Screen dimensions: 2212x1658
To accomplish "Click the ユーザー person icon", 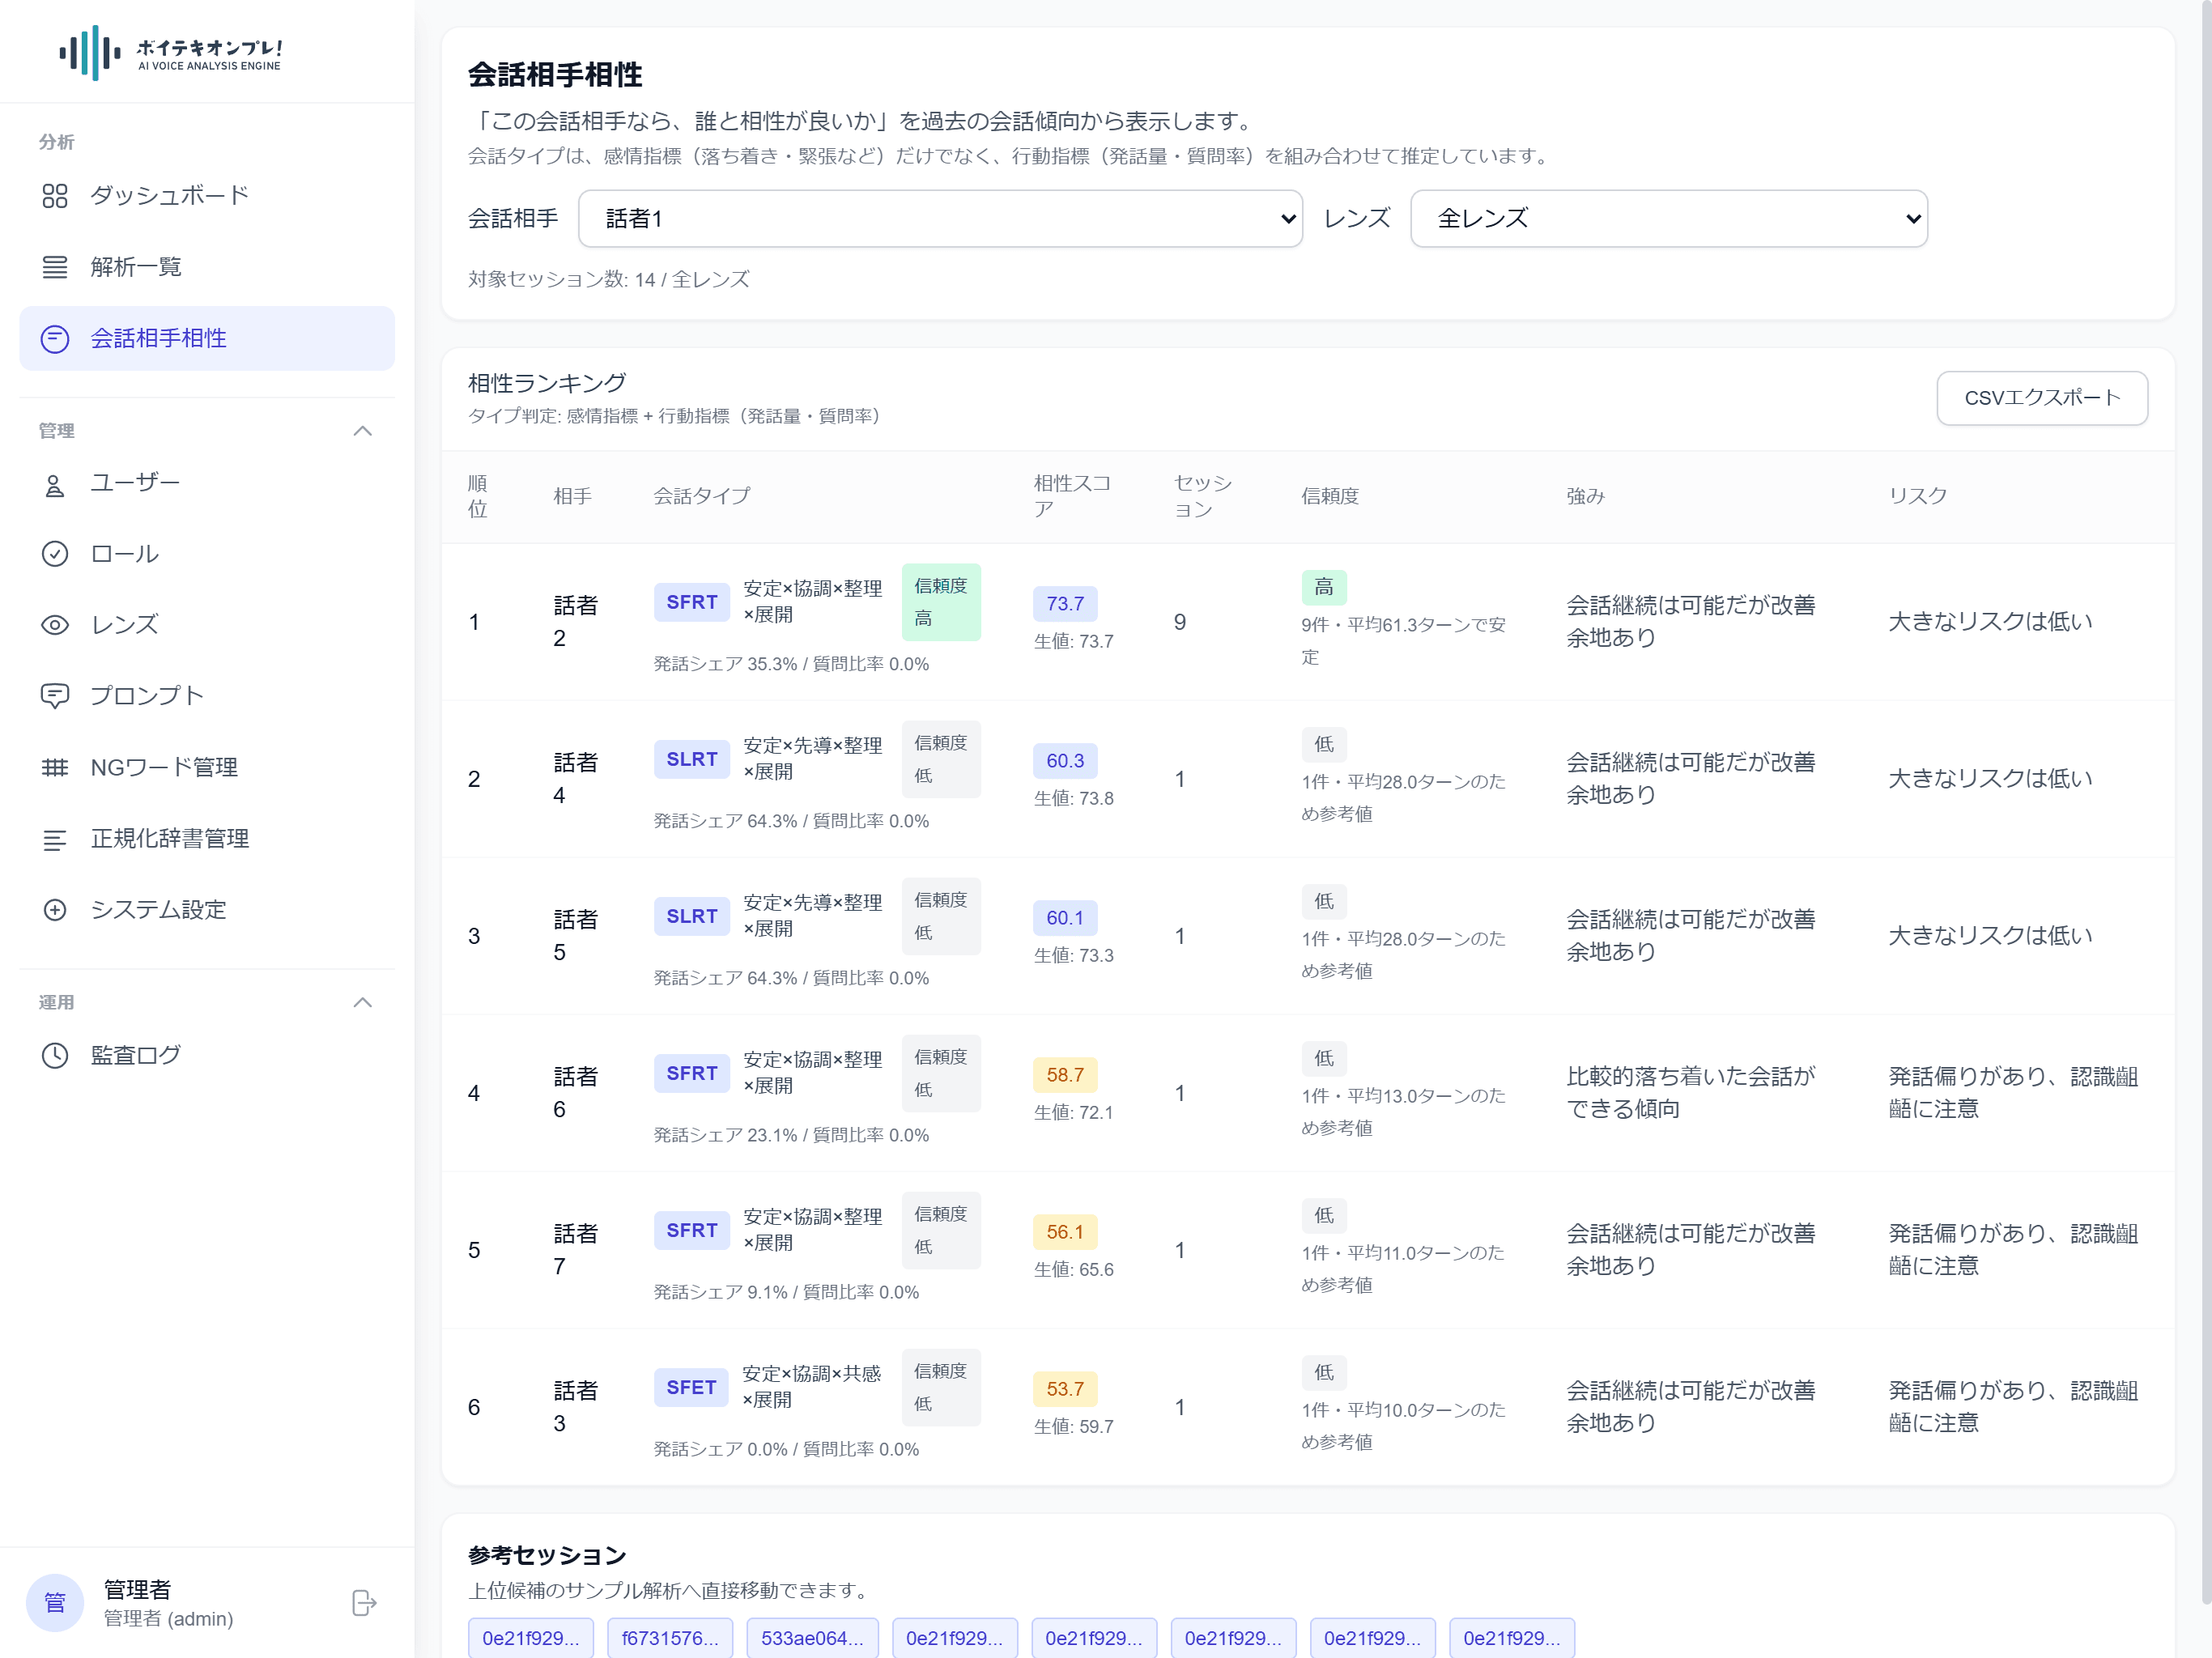I will pos(55,482).
